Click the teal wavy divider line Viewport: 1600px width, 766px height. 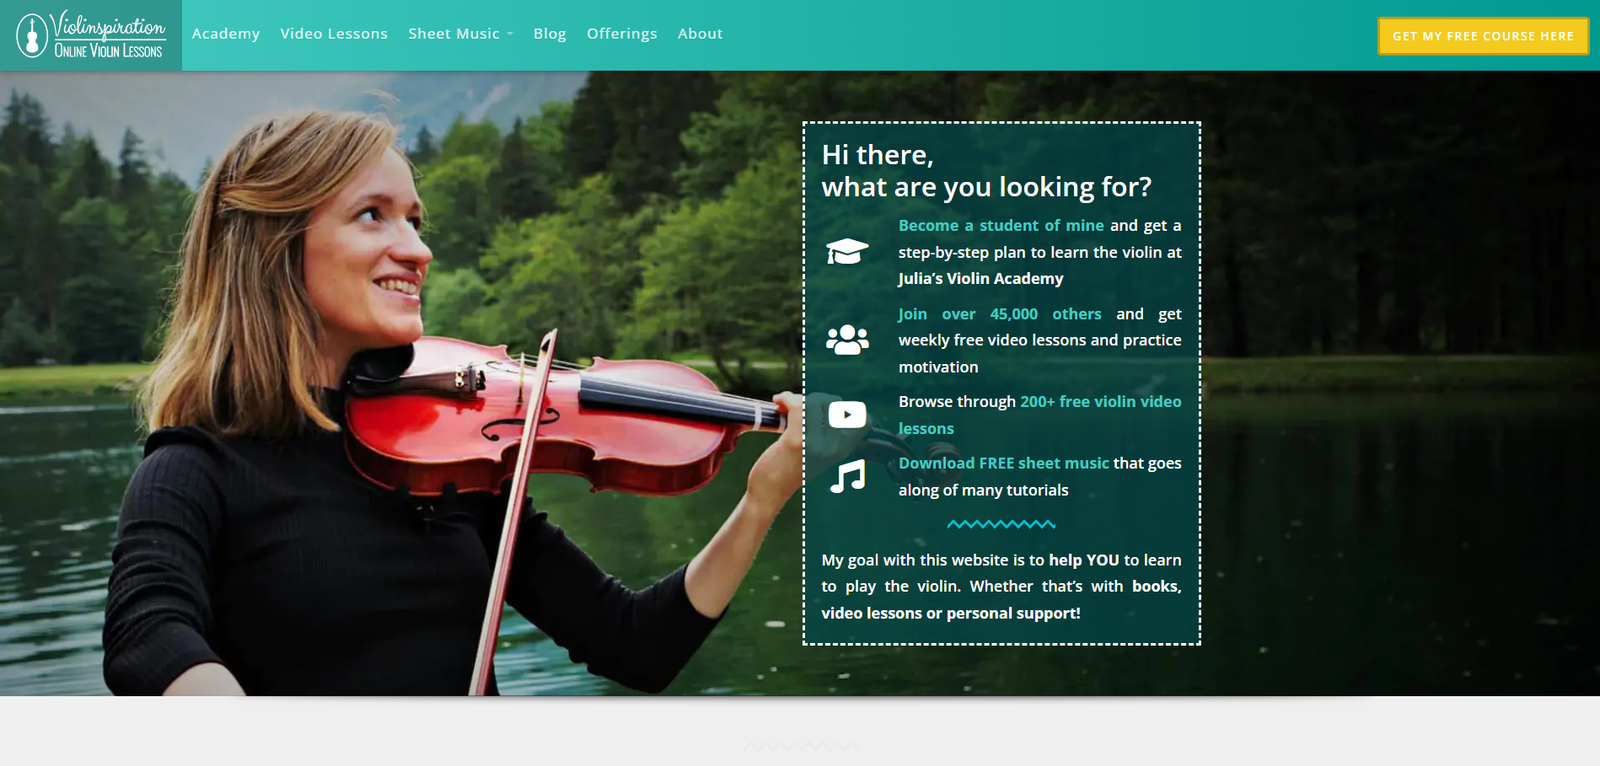(x=1001, y=524)
